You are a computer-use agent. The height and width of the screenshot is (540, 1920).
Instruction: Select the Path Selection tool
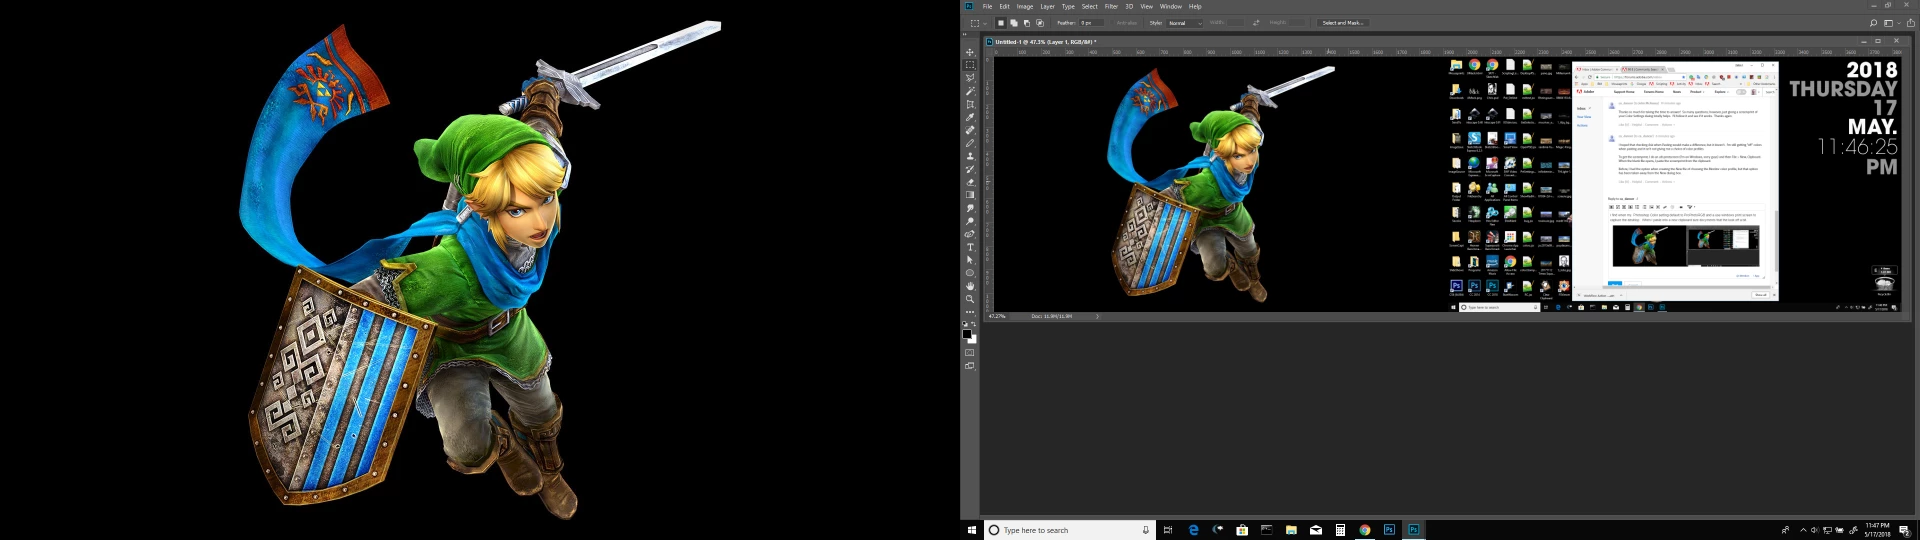tap(970, 260)
